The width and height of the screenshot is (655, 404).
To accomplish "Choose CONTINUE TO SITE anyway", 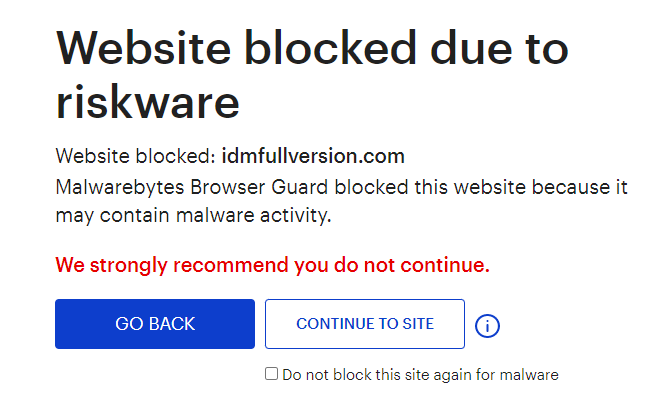I will pos(365,324).
